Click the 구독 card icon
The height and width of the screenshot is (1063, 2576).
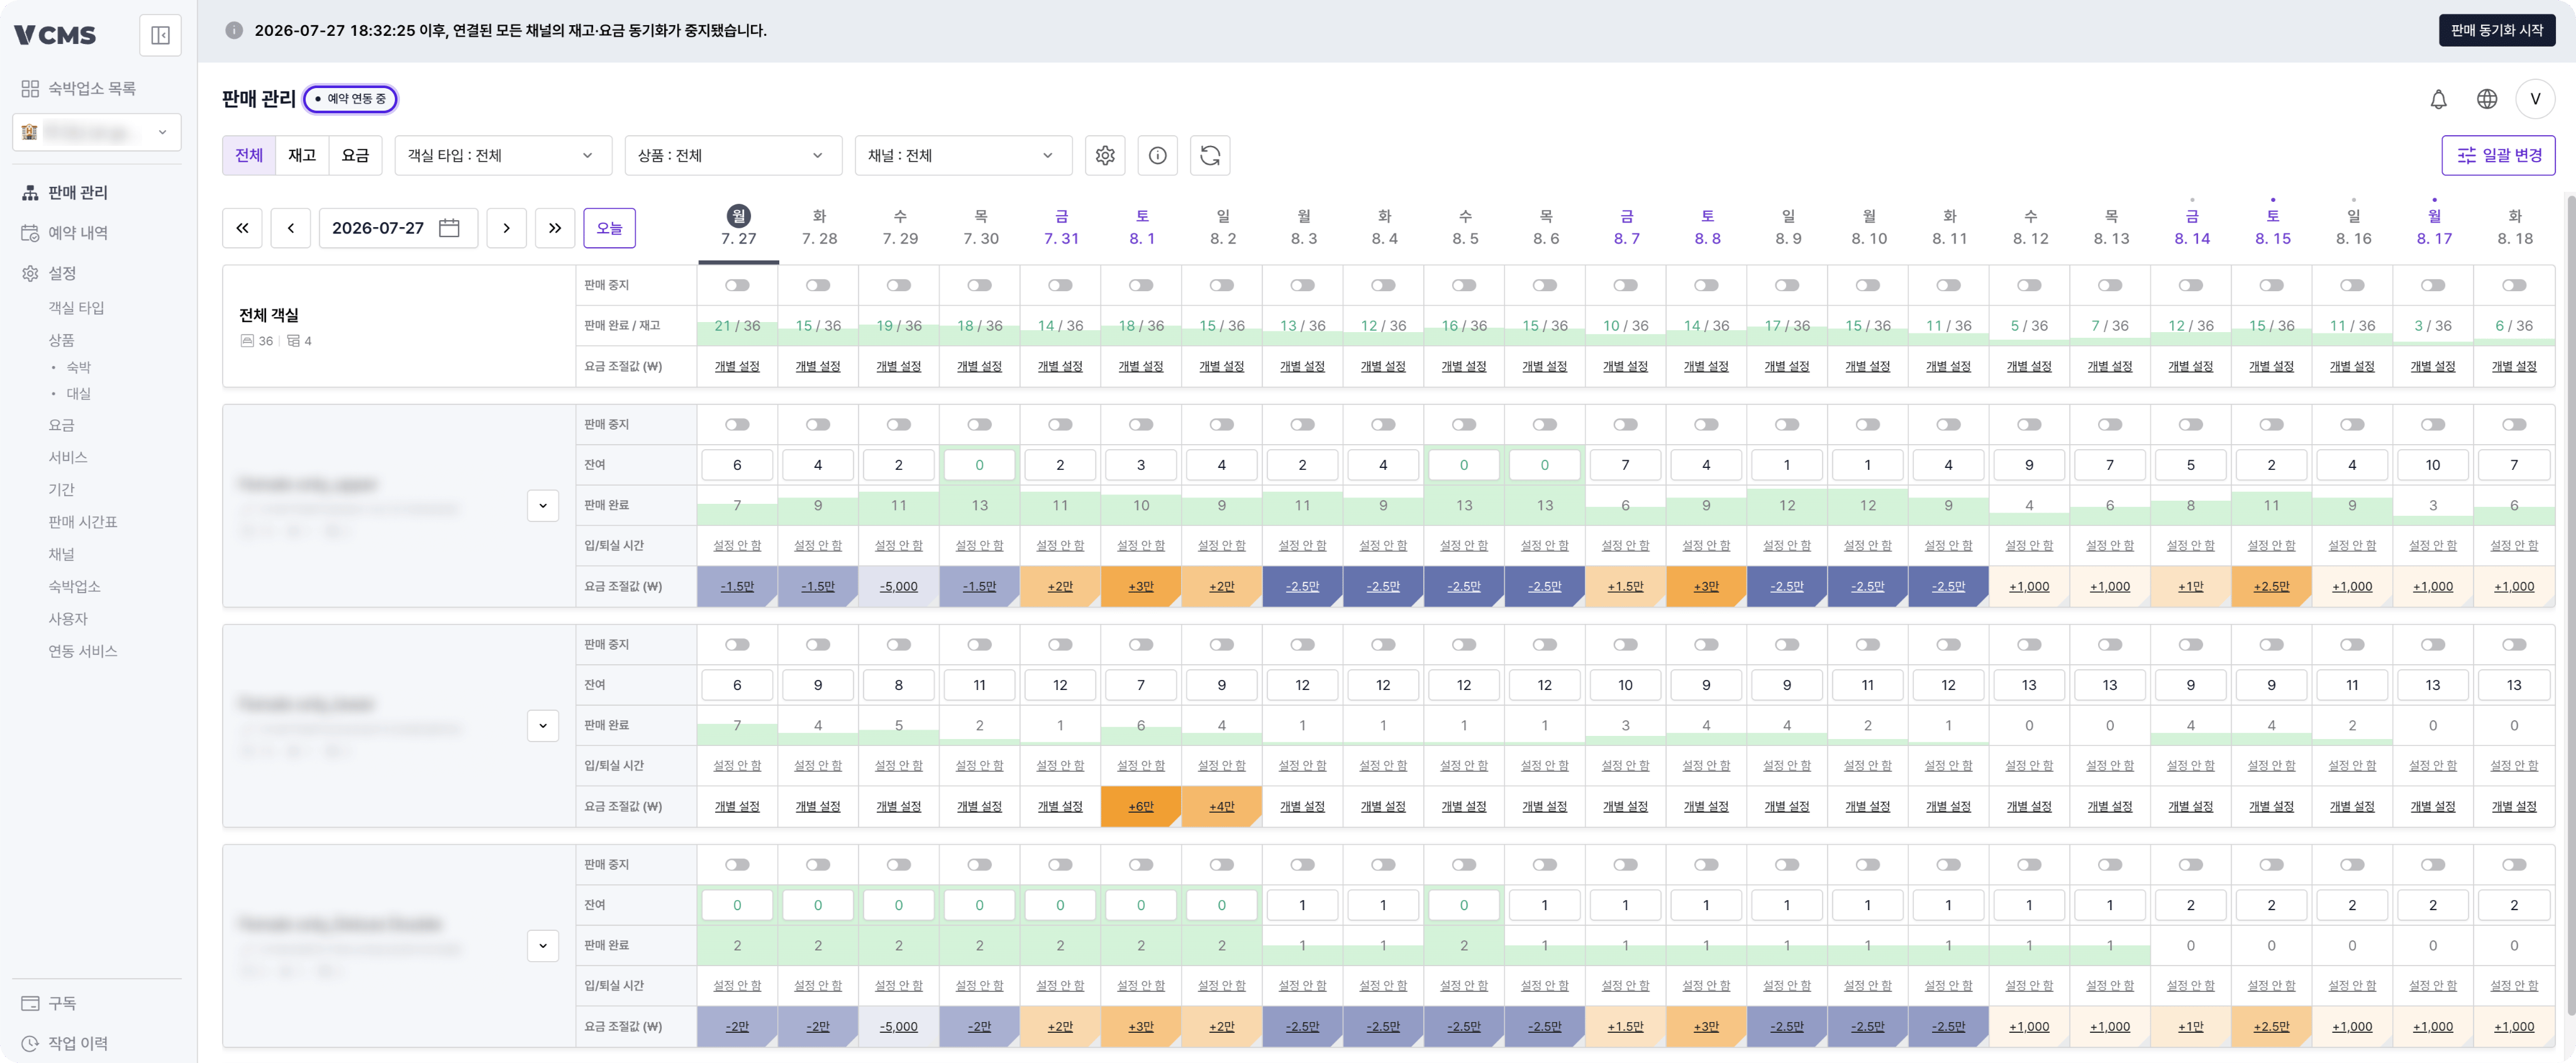pos(30,1003)
